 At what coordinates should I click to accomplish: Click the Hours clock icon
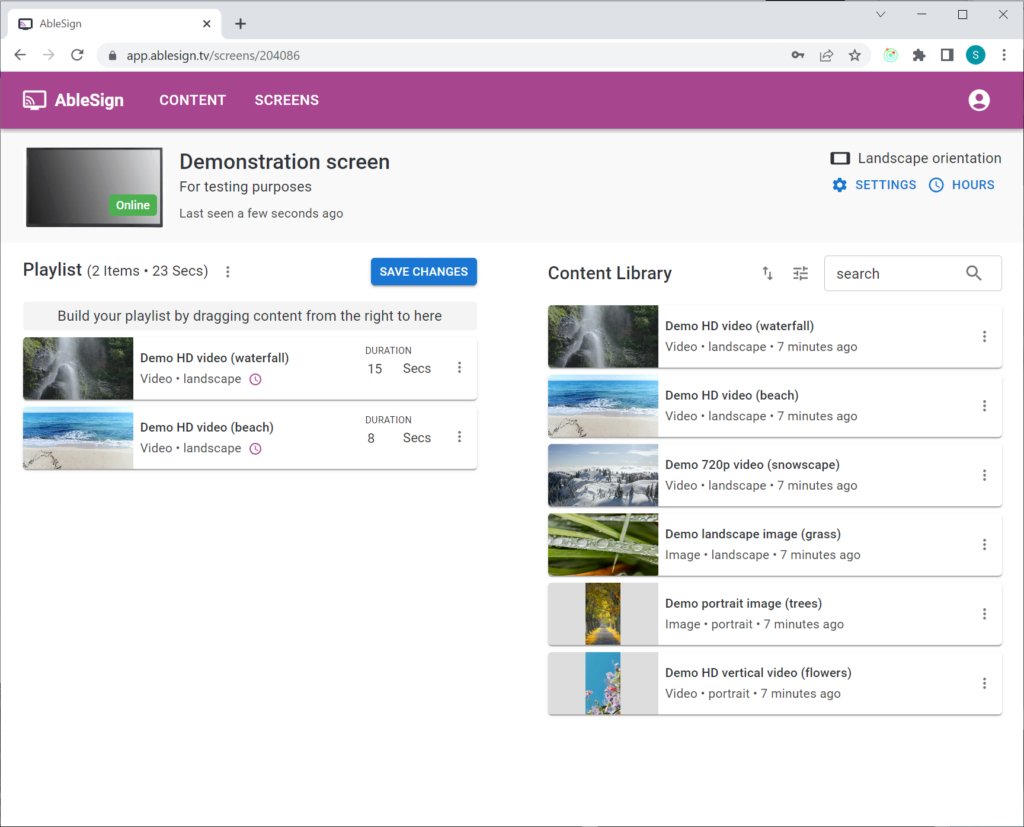pos(936,185)
